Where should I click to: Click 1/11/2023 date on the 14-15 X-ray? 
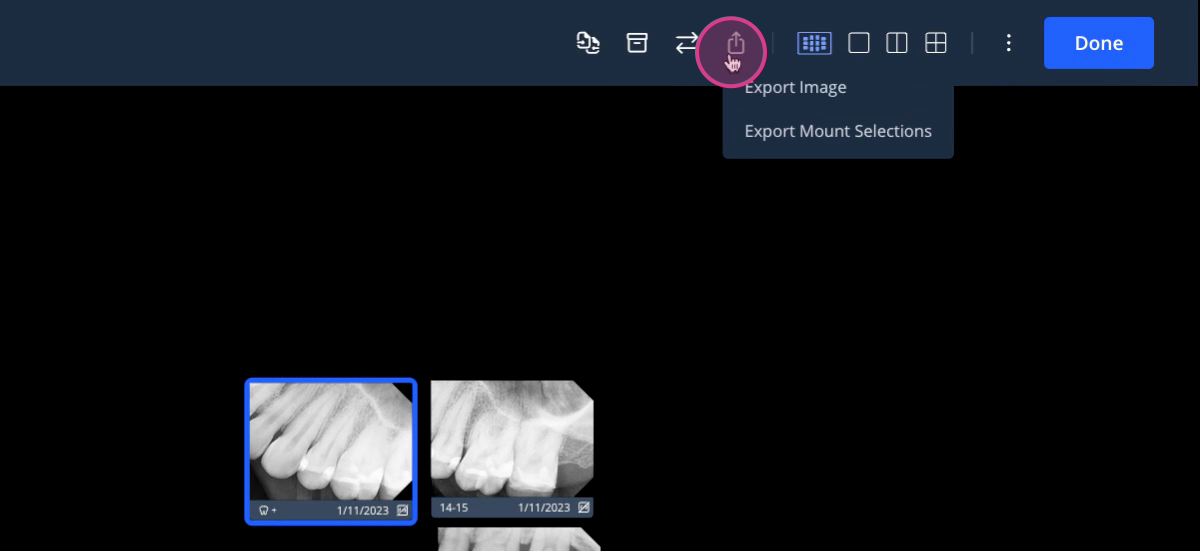tap(544, 508)
